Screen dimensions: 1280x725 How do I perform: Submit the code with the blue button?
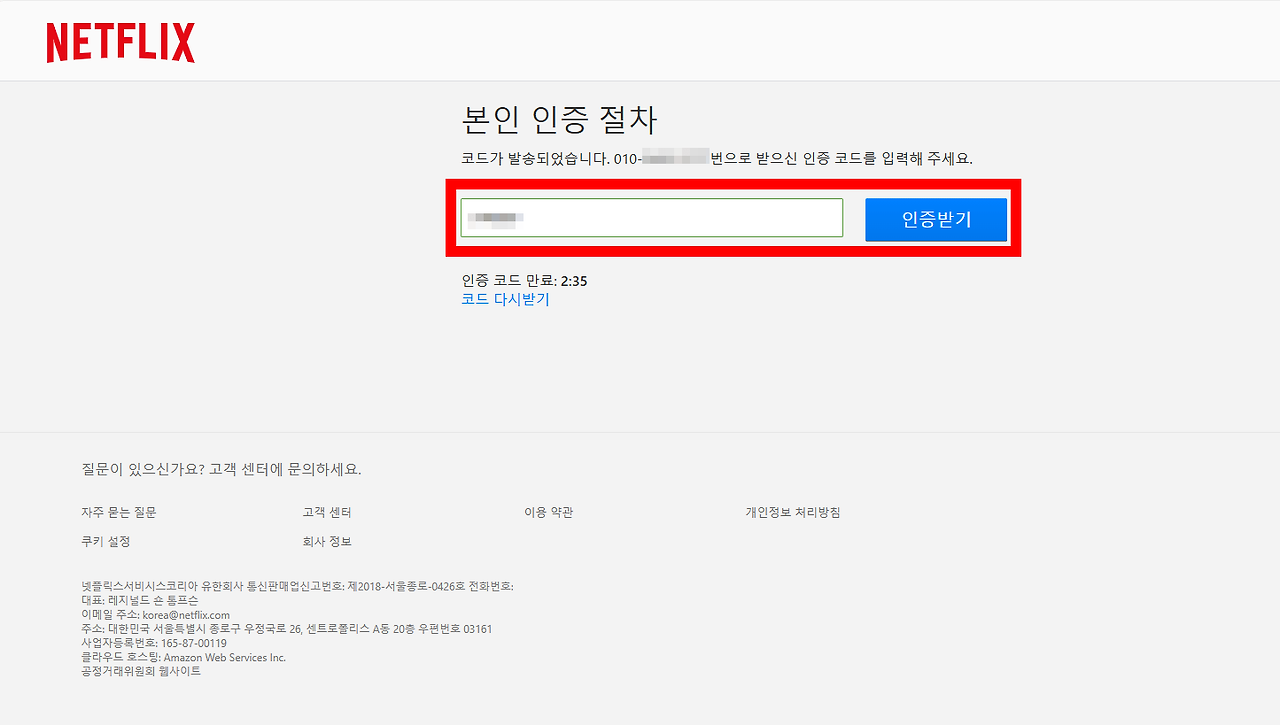click(935, 219)
